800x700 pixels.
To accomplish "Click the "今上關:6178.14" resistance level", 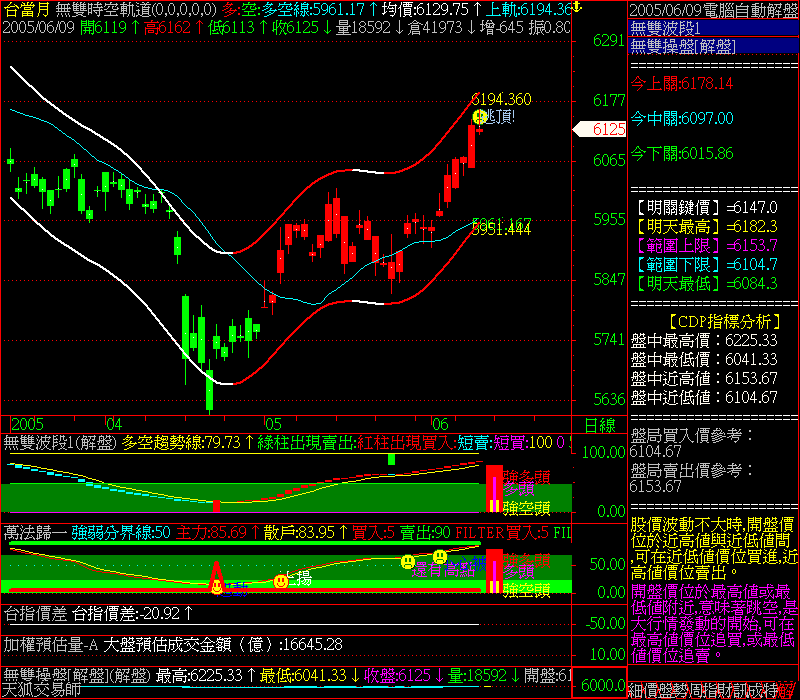I will pyautogui.click(x=682, y=83).
